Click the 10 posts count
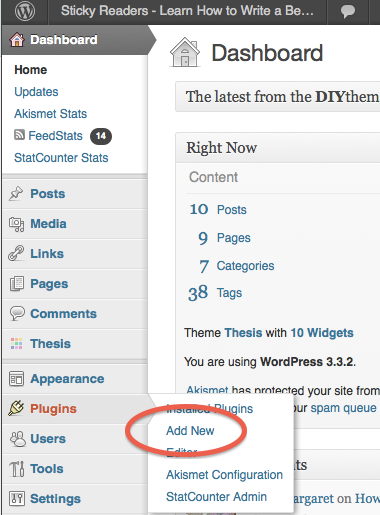Viewport: 380px width, 515px height. (x=199, y=209)
